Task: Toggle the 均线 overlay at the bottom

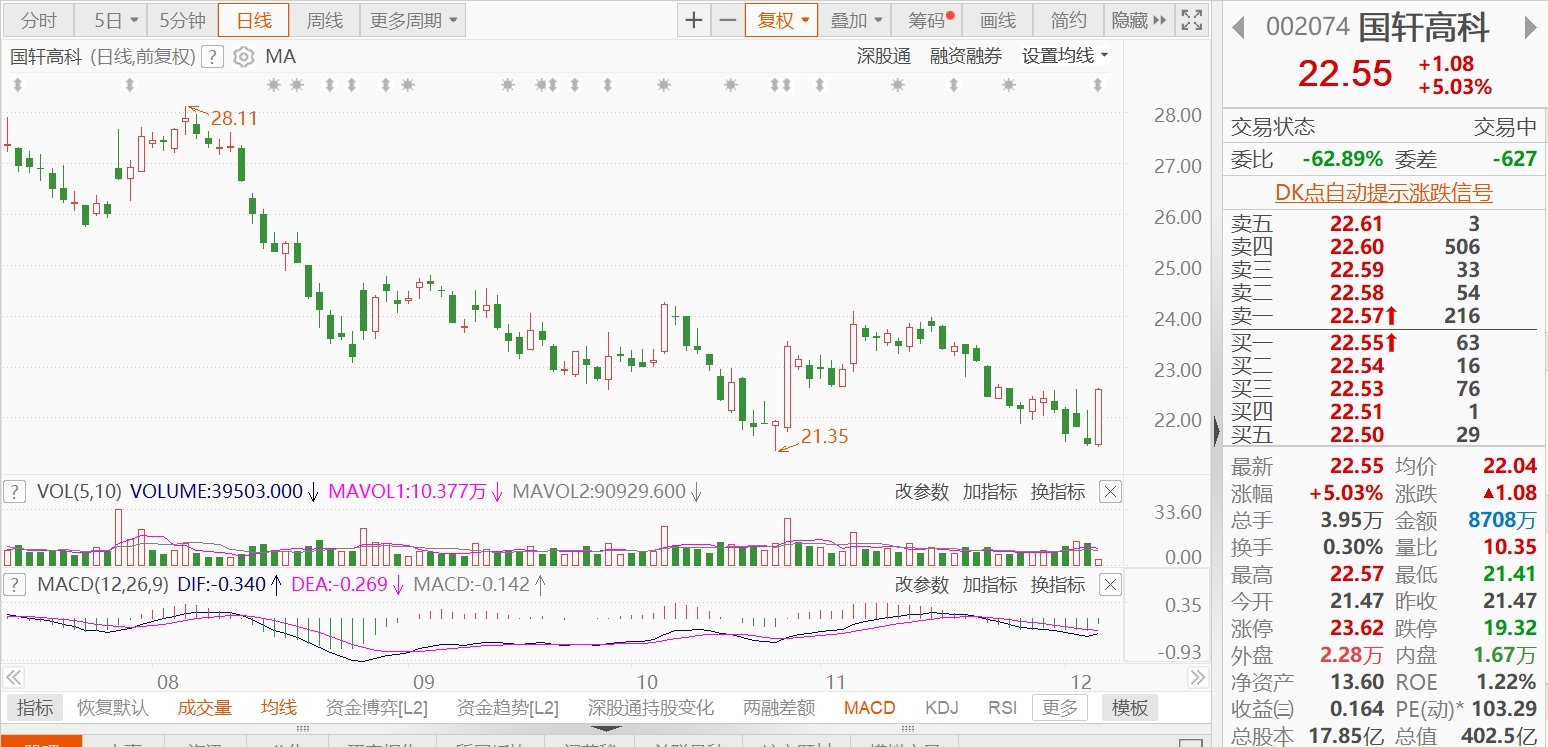Action: [x=279, y=708]
